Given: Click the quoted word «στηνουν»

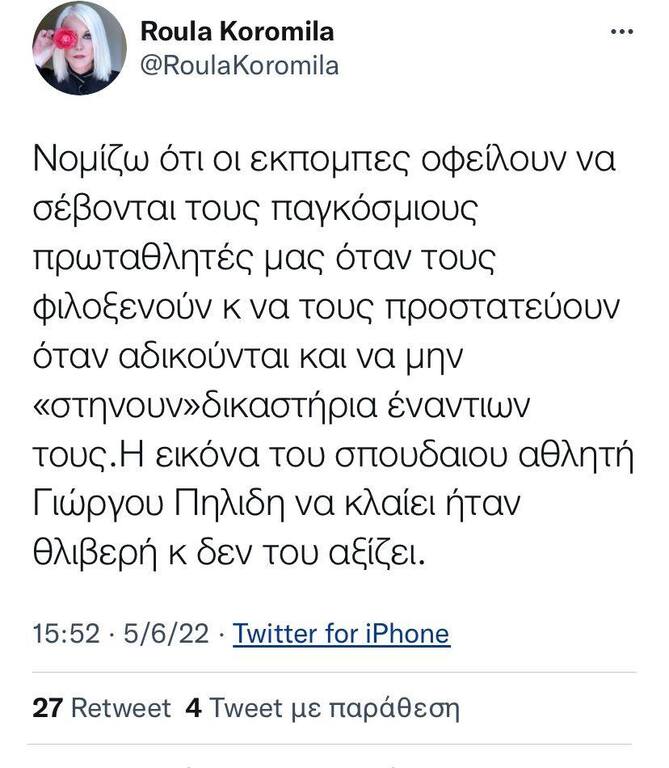Looking at the screenshot, I should click(x=117, y=406).
